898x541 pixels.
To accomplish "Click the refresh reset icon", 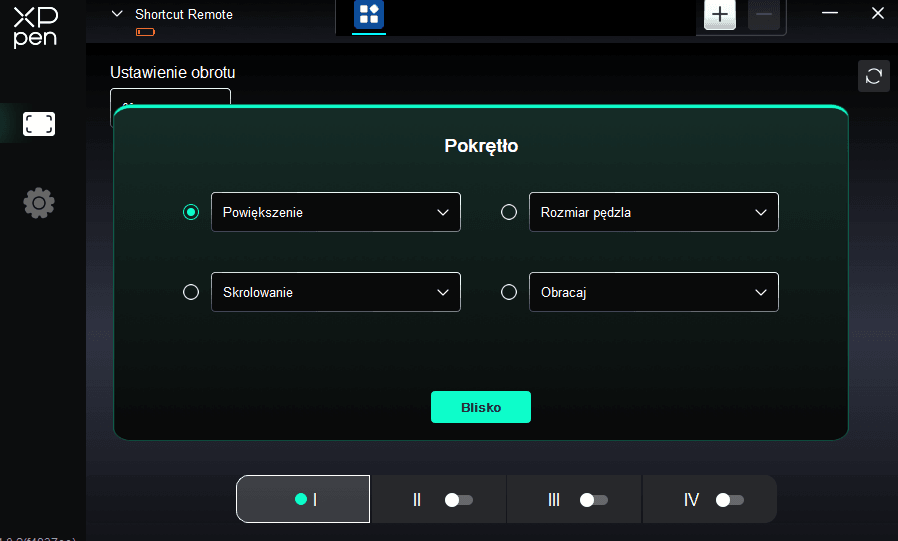I will click(873, 77).
